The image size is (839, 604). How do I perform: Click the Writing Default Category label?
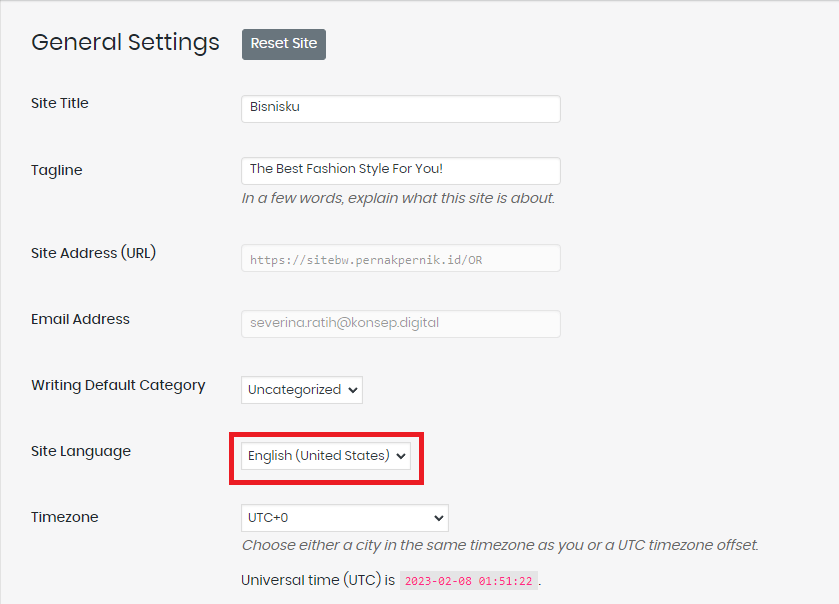(118, 385)
